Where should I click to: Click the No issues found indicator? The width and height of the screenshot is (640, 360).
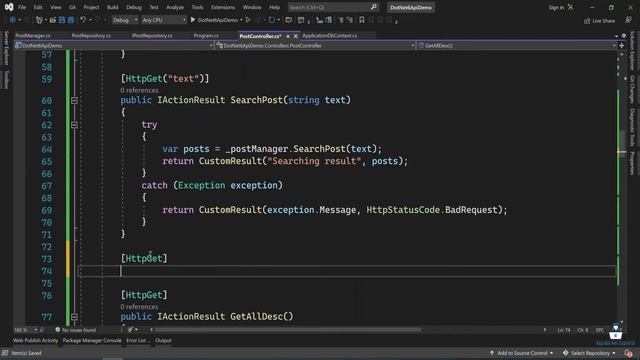(76, 330)
